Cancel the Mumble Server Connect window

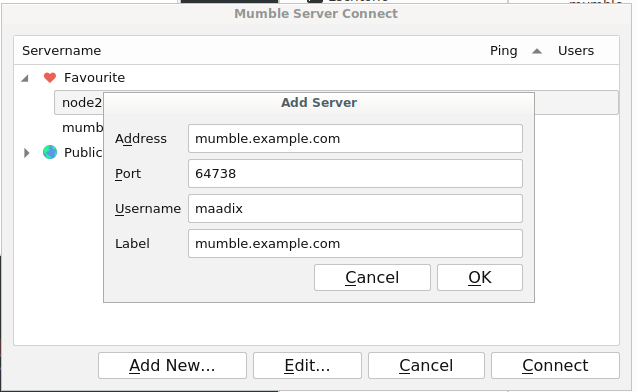pyautogui.click(x=426, y=366)
